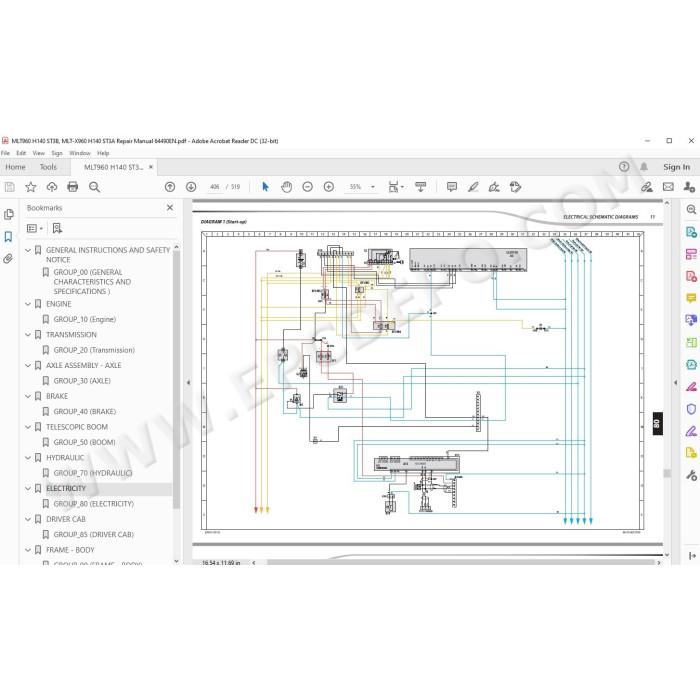The height and width of the screenshot is (700, 700).
Task: Collapse the left navigation pane arrow
Action: point(188,383)
